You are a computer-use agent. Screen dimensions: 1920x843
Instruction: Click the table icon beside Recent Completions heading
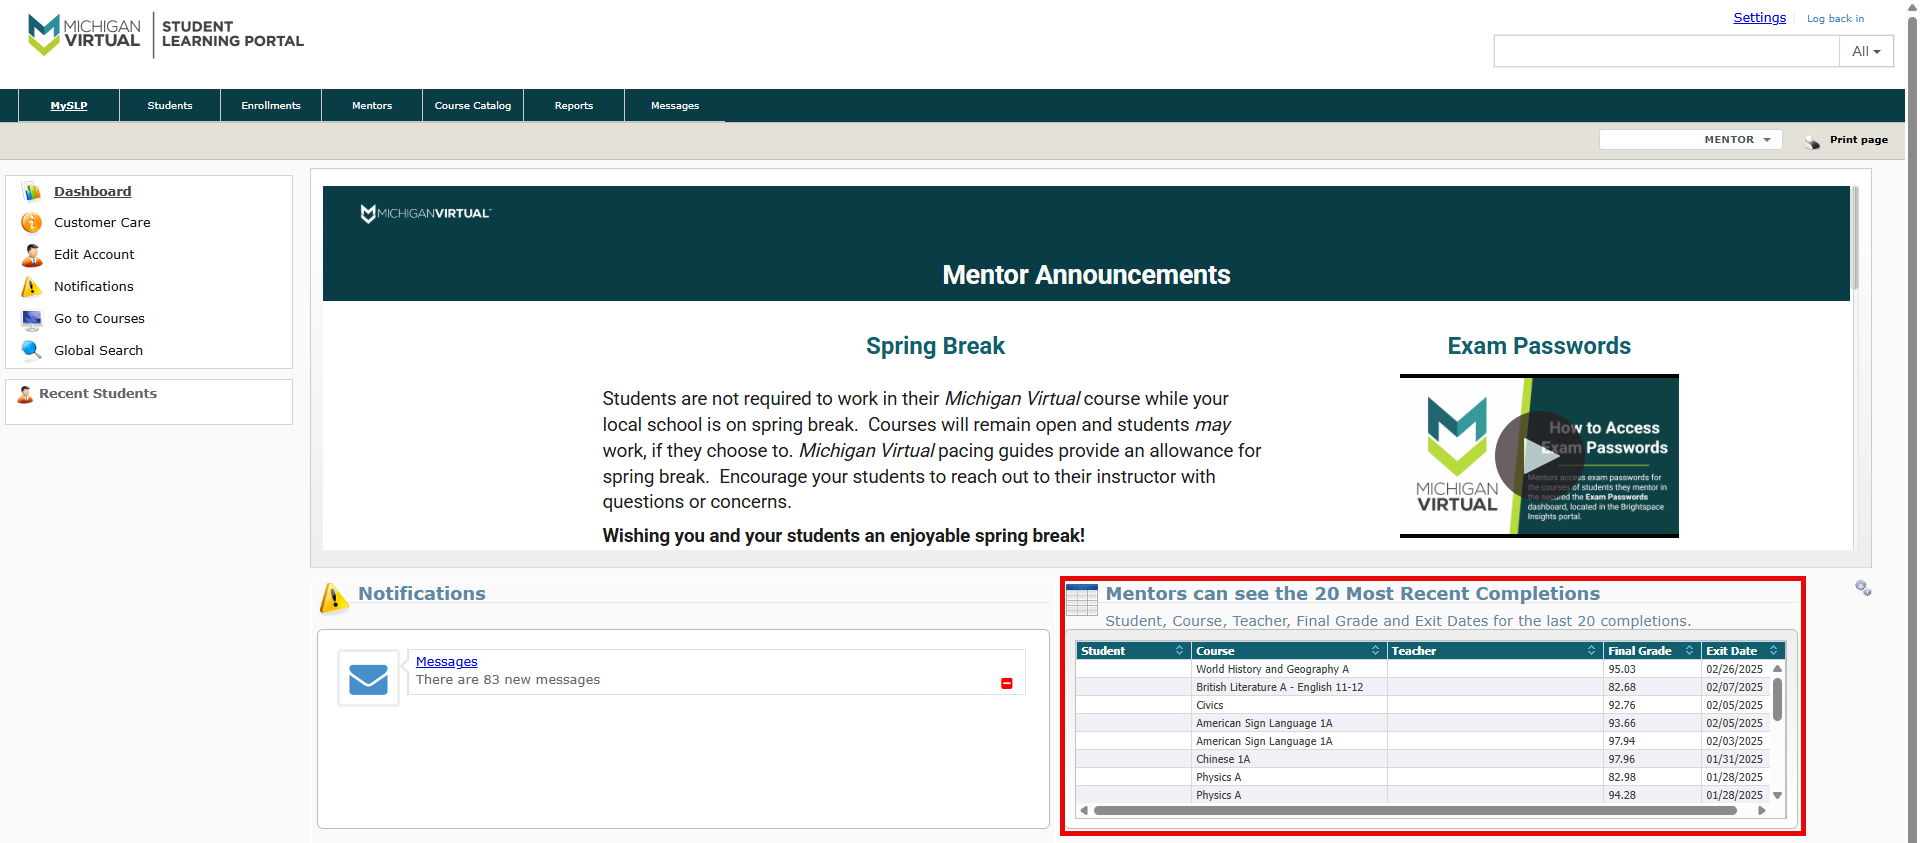tap(1082, 599)
